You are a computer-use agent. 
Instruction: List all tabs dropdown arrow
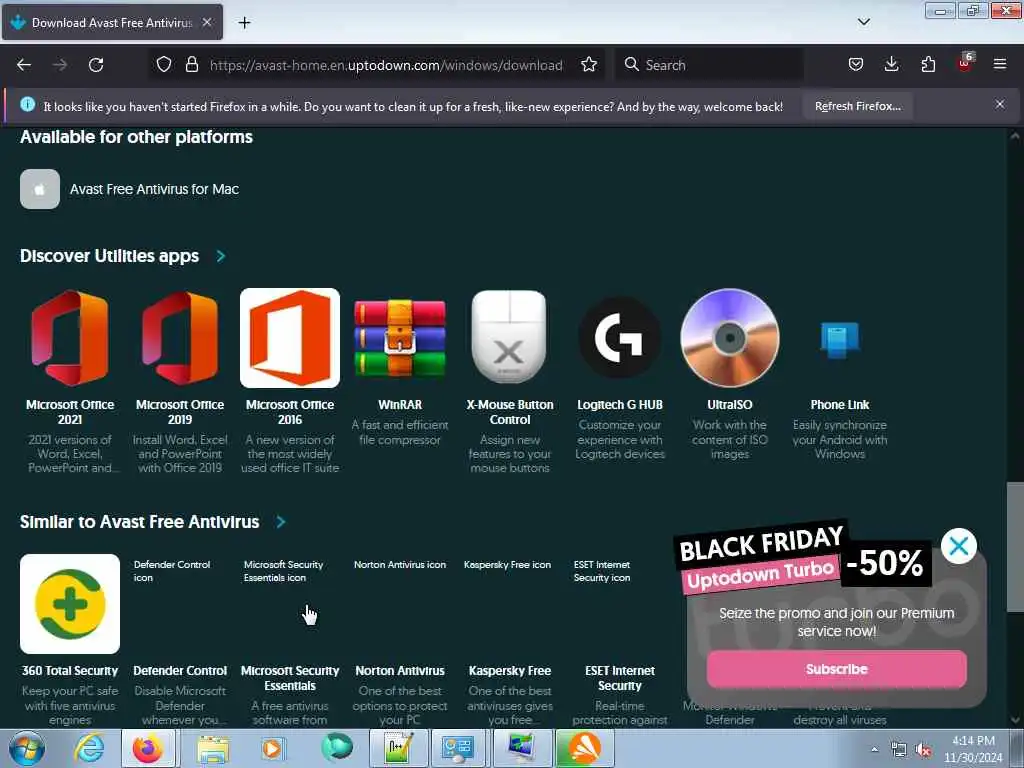pos(863,22)
